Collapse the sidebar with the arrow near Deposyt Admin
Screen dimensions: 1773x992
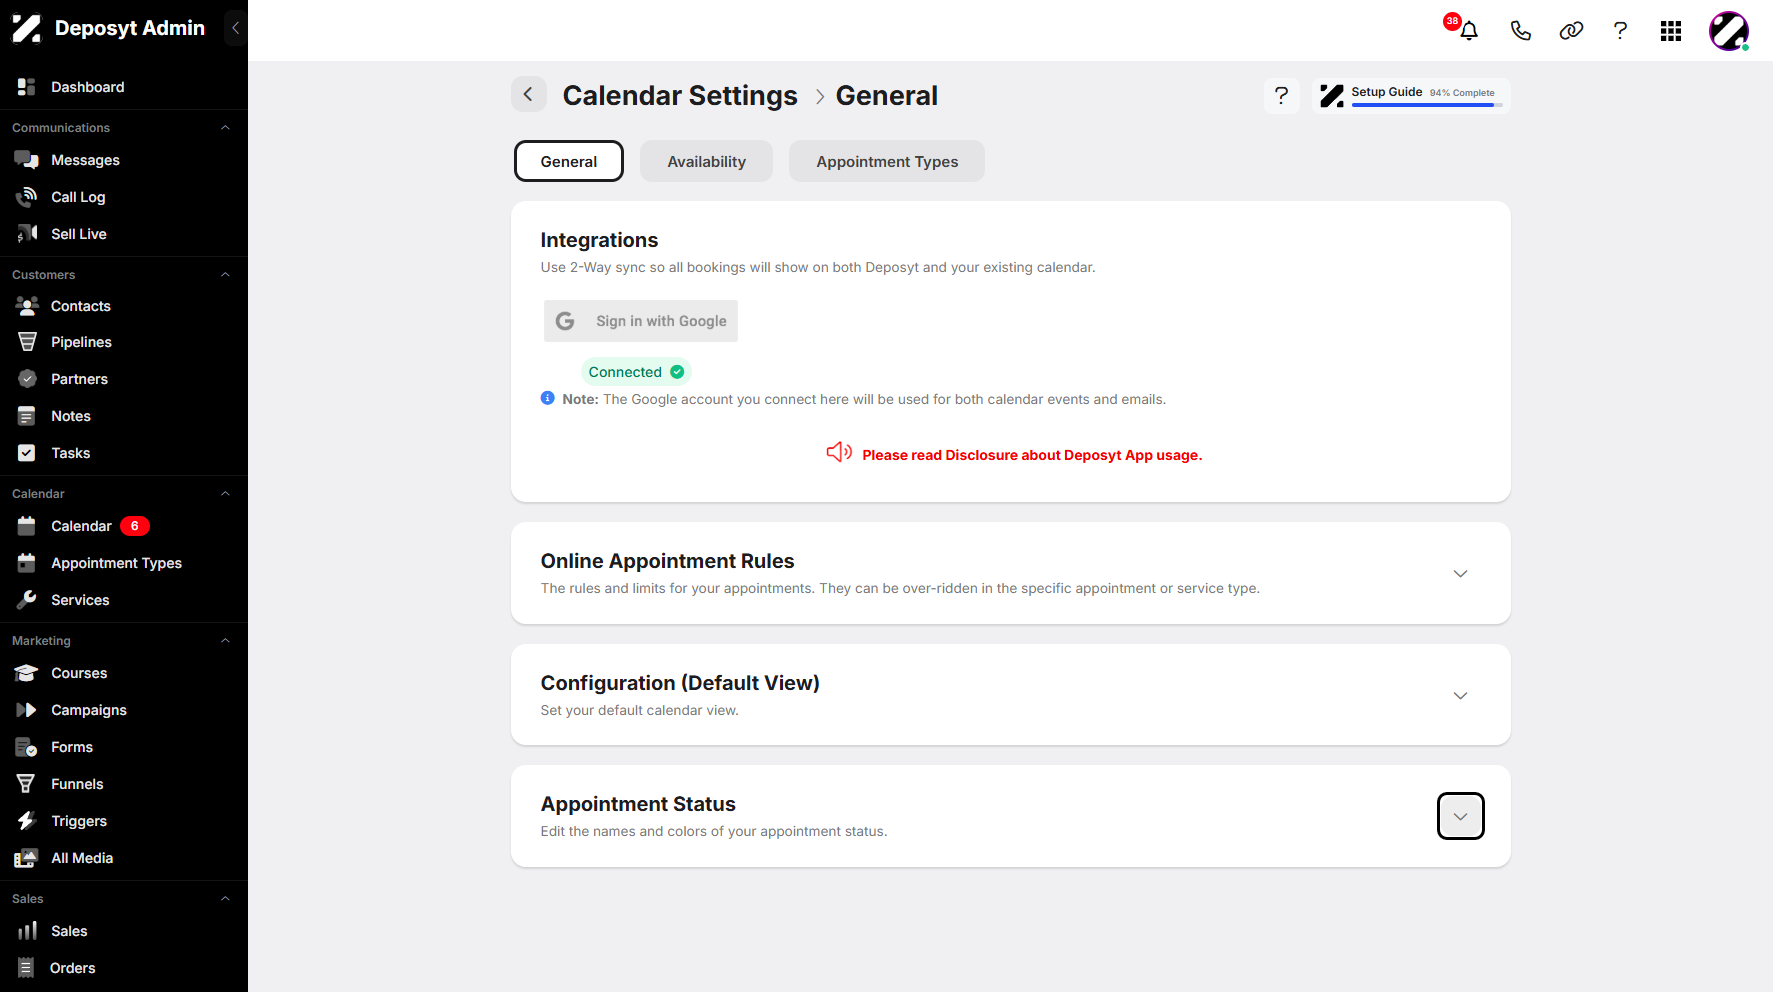(x=235, y=28)
